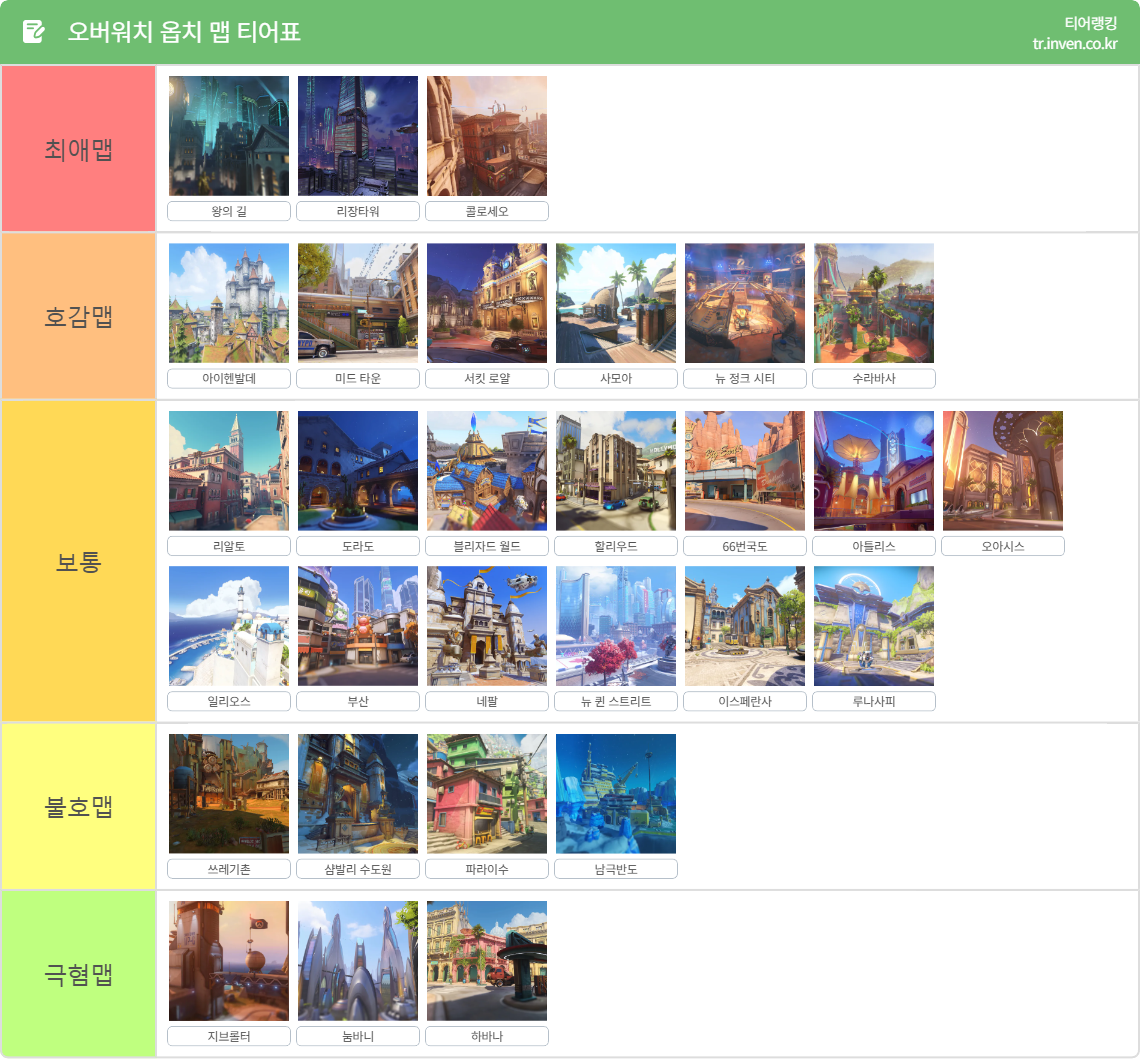The width and height of the screenshot is (1140, 1059).
Task: Pick the 쓰레기촌 map thumbnail
Action: coord(229,794)
